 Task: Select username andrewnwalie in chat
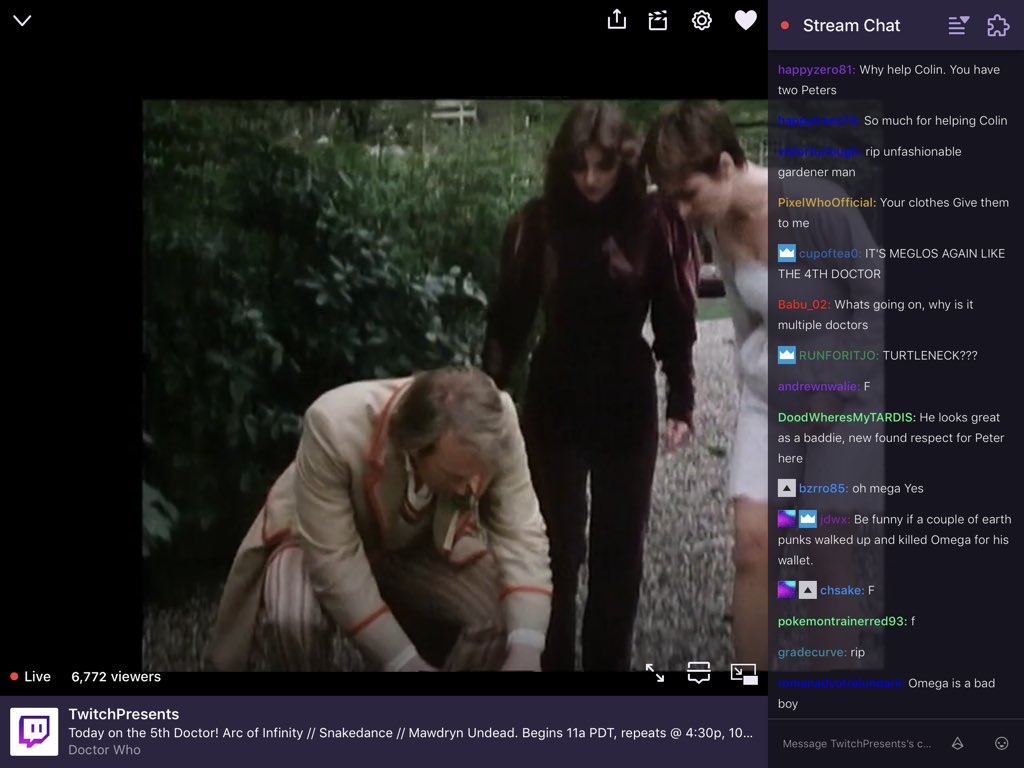[x=819, y=386]
